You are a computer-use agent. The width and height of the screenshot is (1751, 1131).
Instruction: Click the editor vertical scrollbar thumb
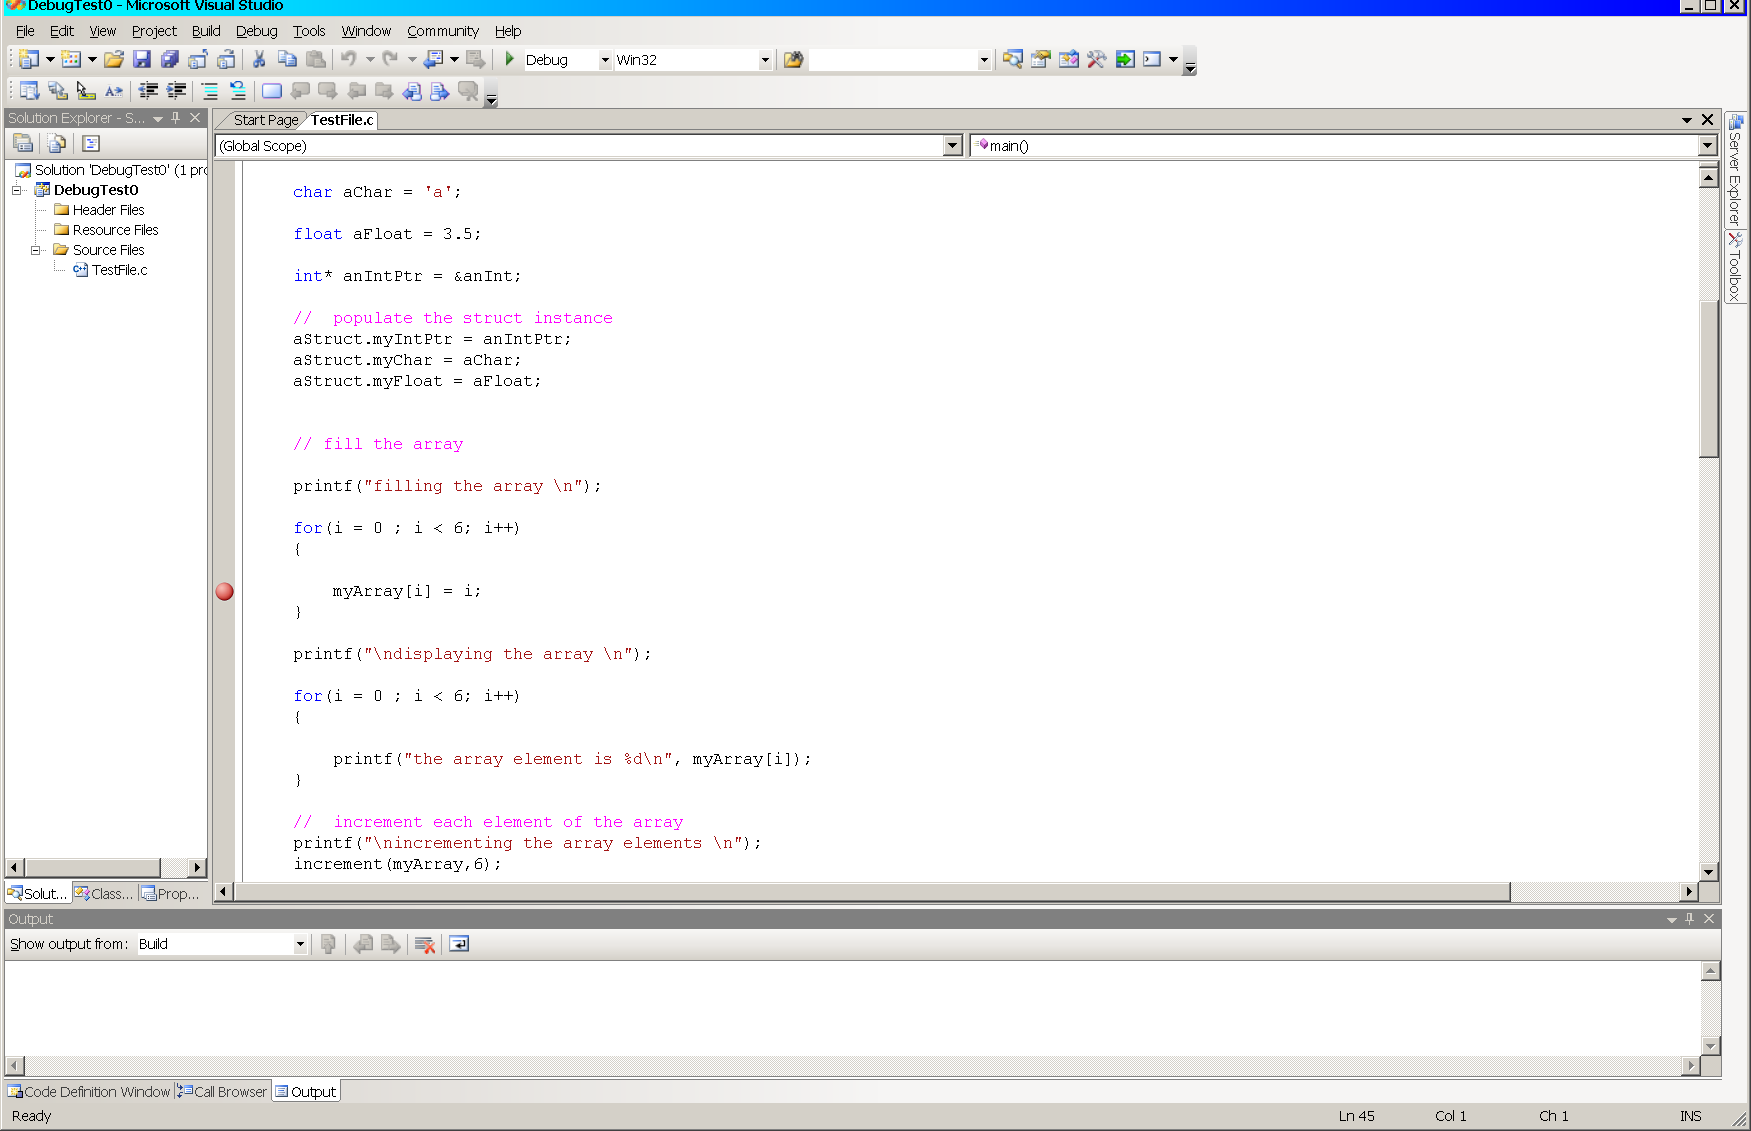tap(1708, 378)
